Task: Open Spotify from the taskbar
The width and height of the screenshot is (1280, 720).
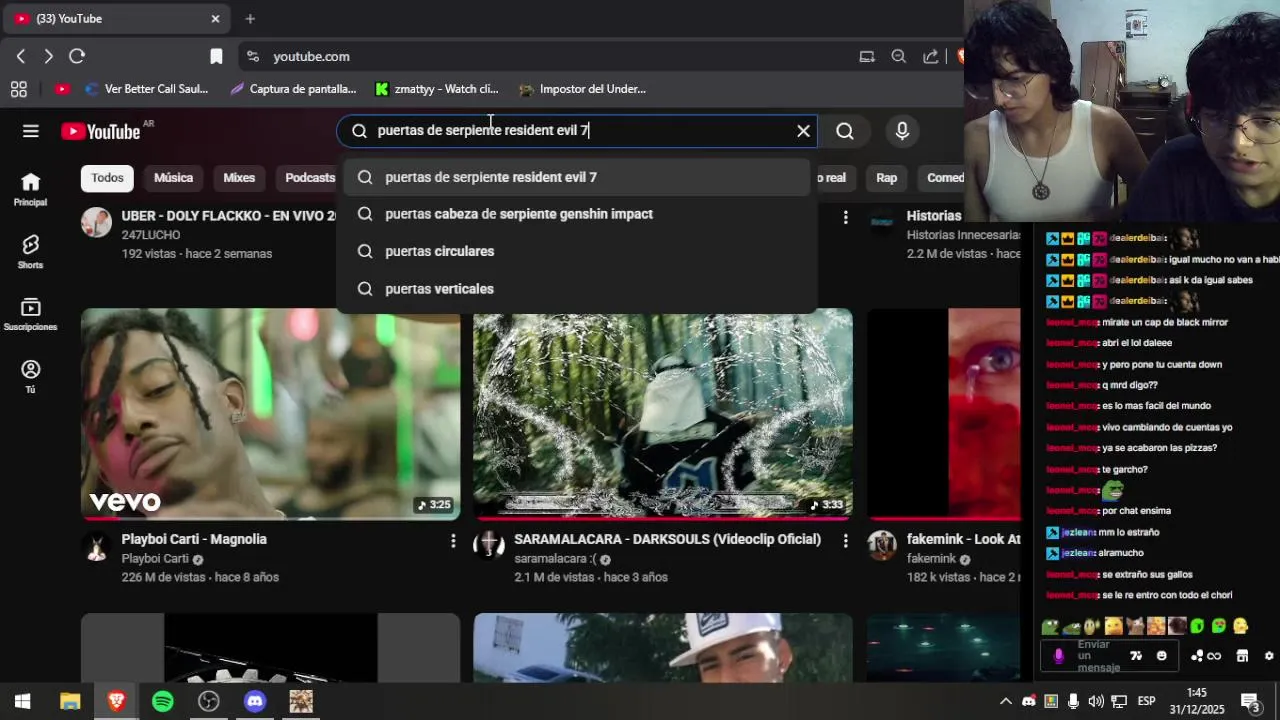Action: point(163,701)
